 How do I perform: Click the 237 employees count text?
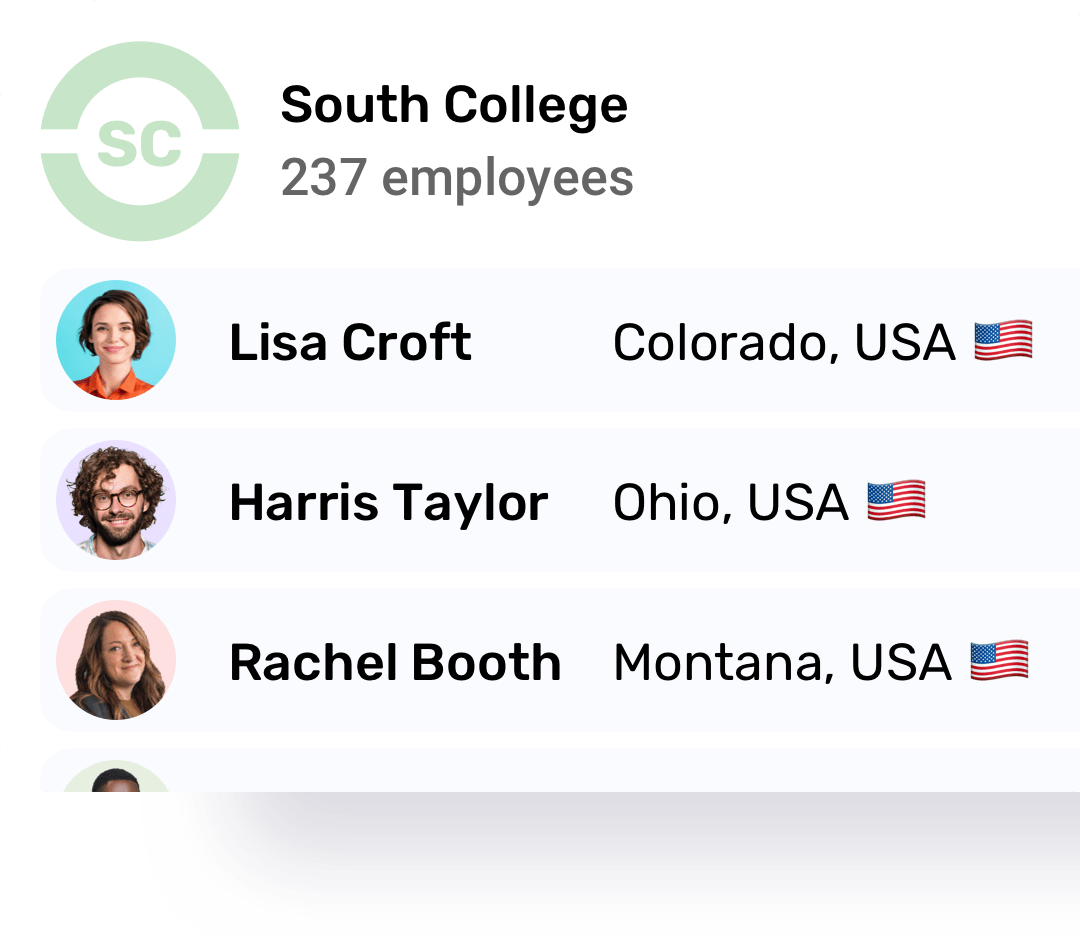(x=457, y=178)
